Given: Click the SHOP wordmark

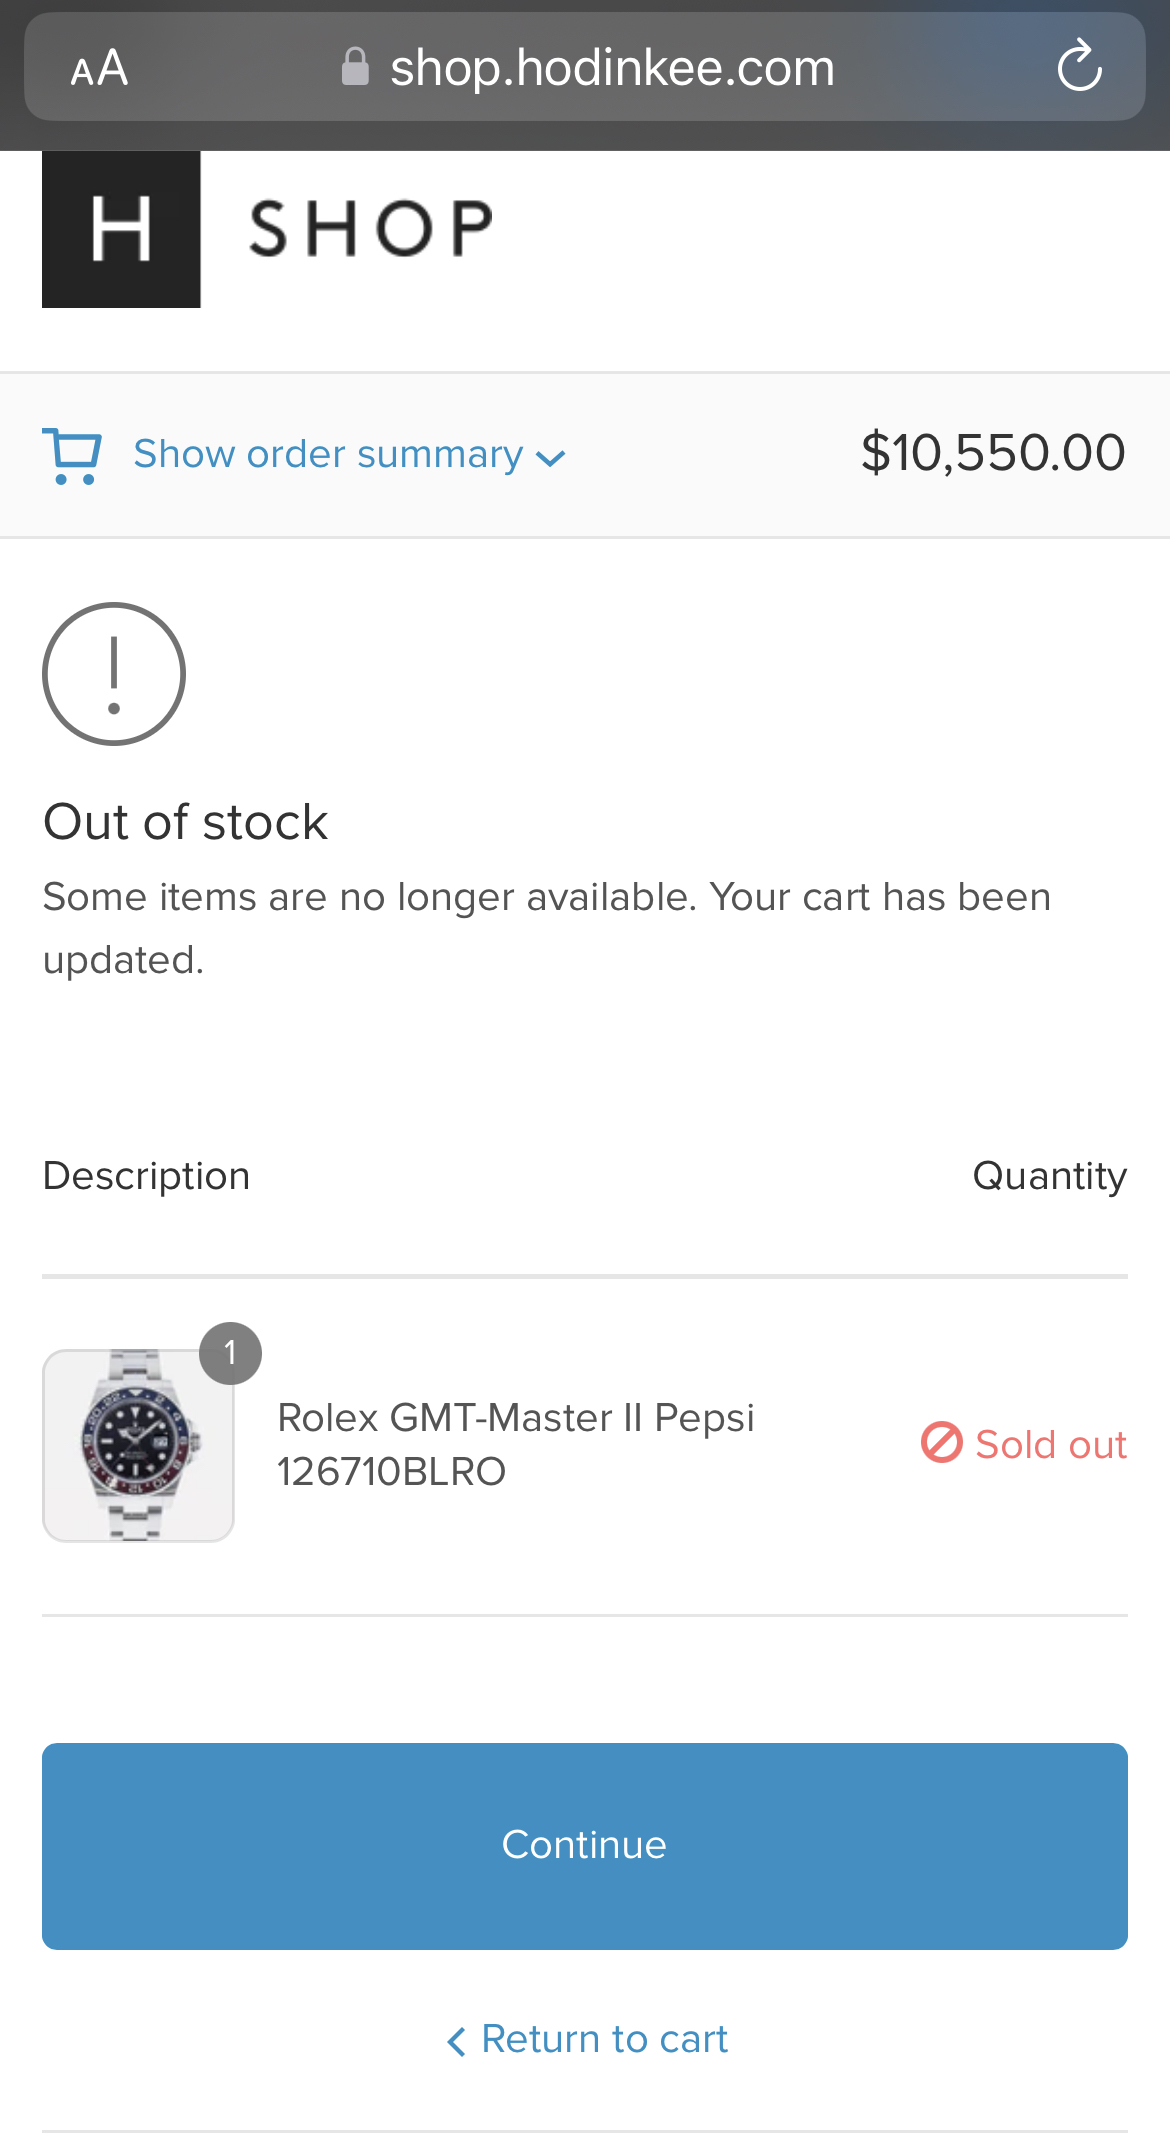Looking at the screenshot, I should (371, 228).
